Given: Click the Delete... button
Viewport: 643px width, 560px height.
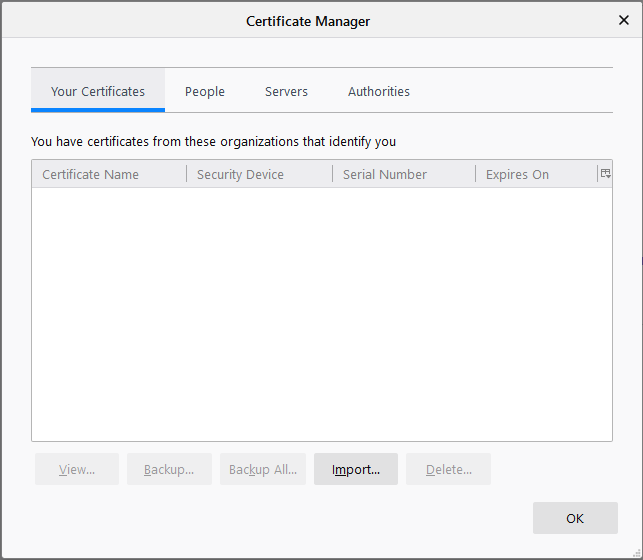Looking at the screenshot, I should pos(448,469).
